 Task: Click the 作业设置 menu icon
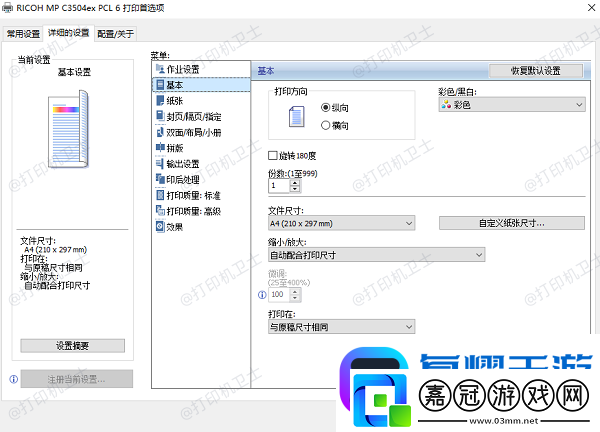pos(160,69)
